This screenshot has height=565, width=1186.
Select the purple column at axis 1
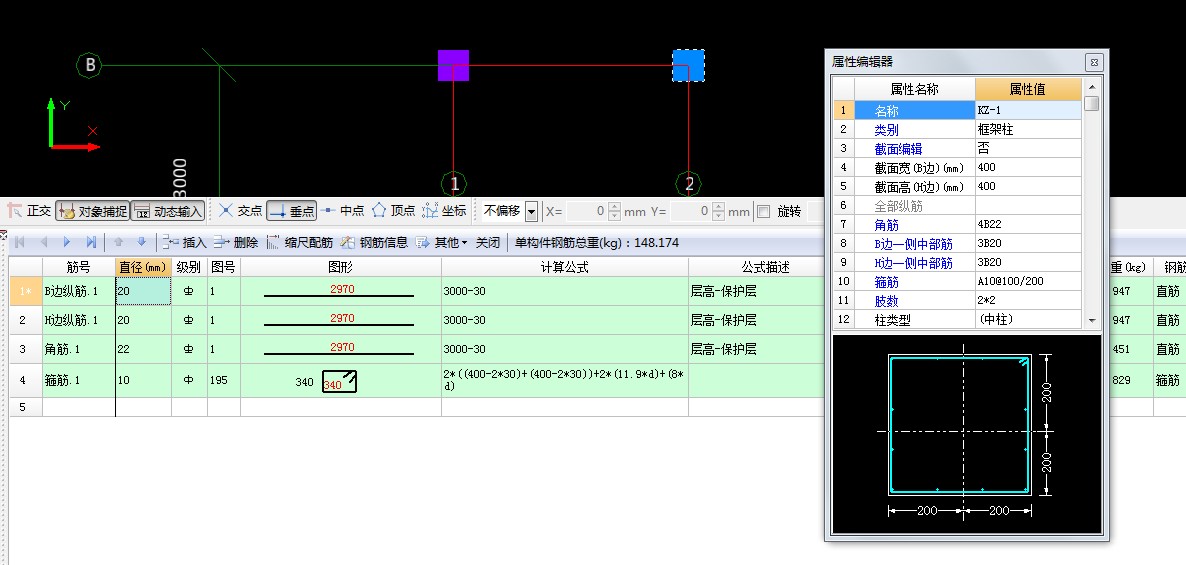click(453, 65)
